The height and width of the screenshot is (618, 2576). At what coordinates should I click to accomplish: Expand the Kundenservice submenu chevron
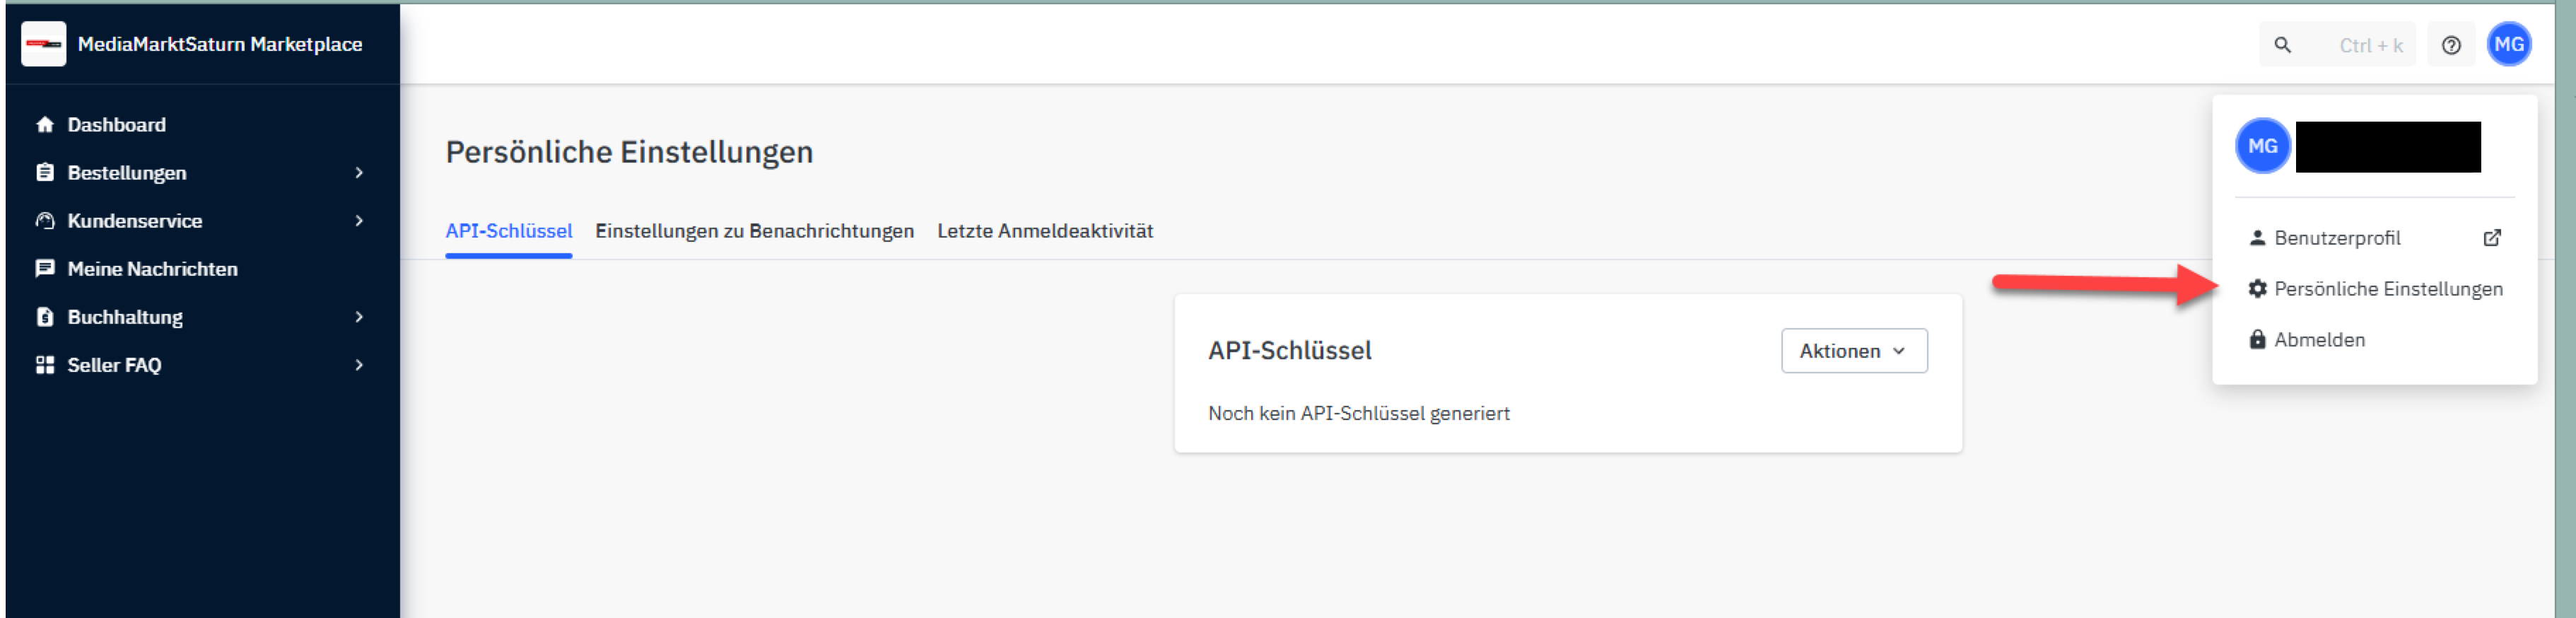(359, 221)
